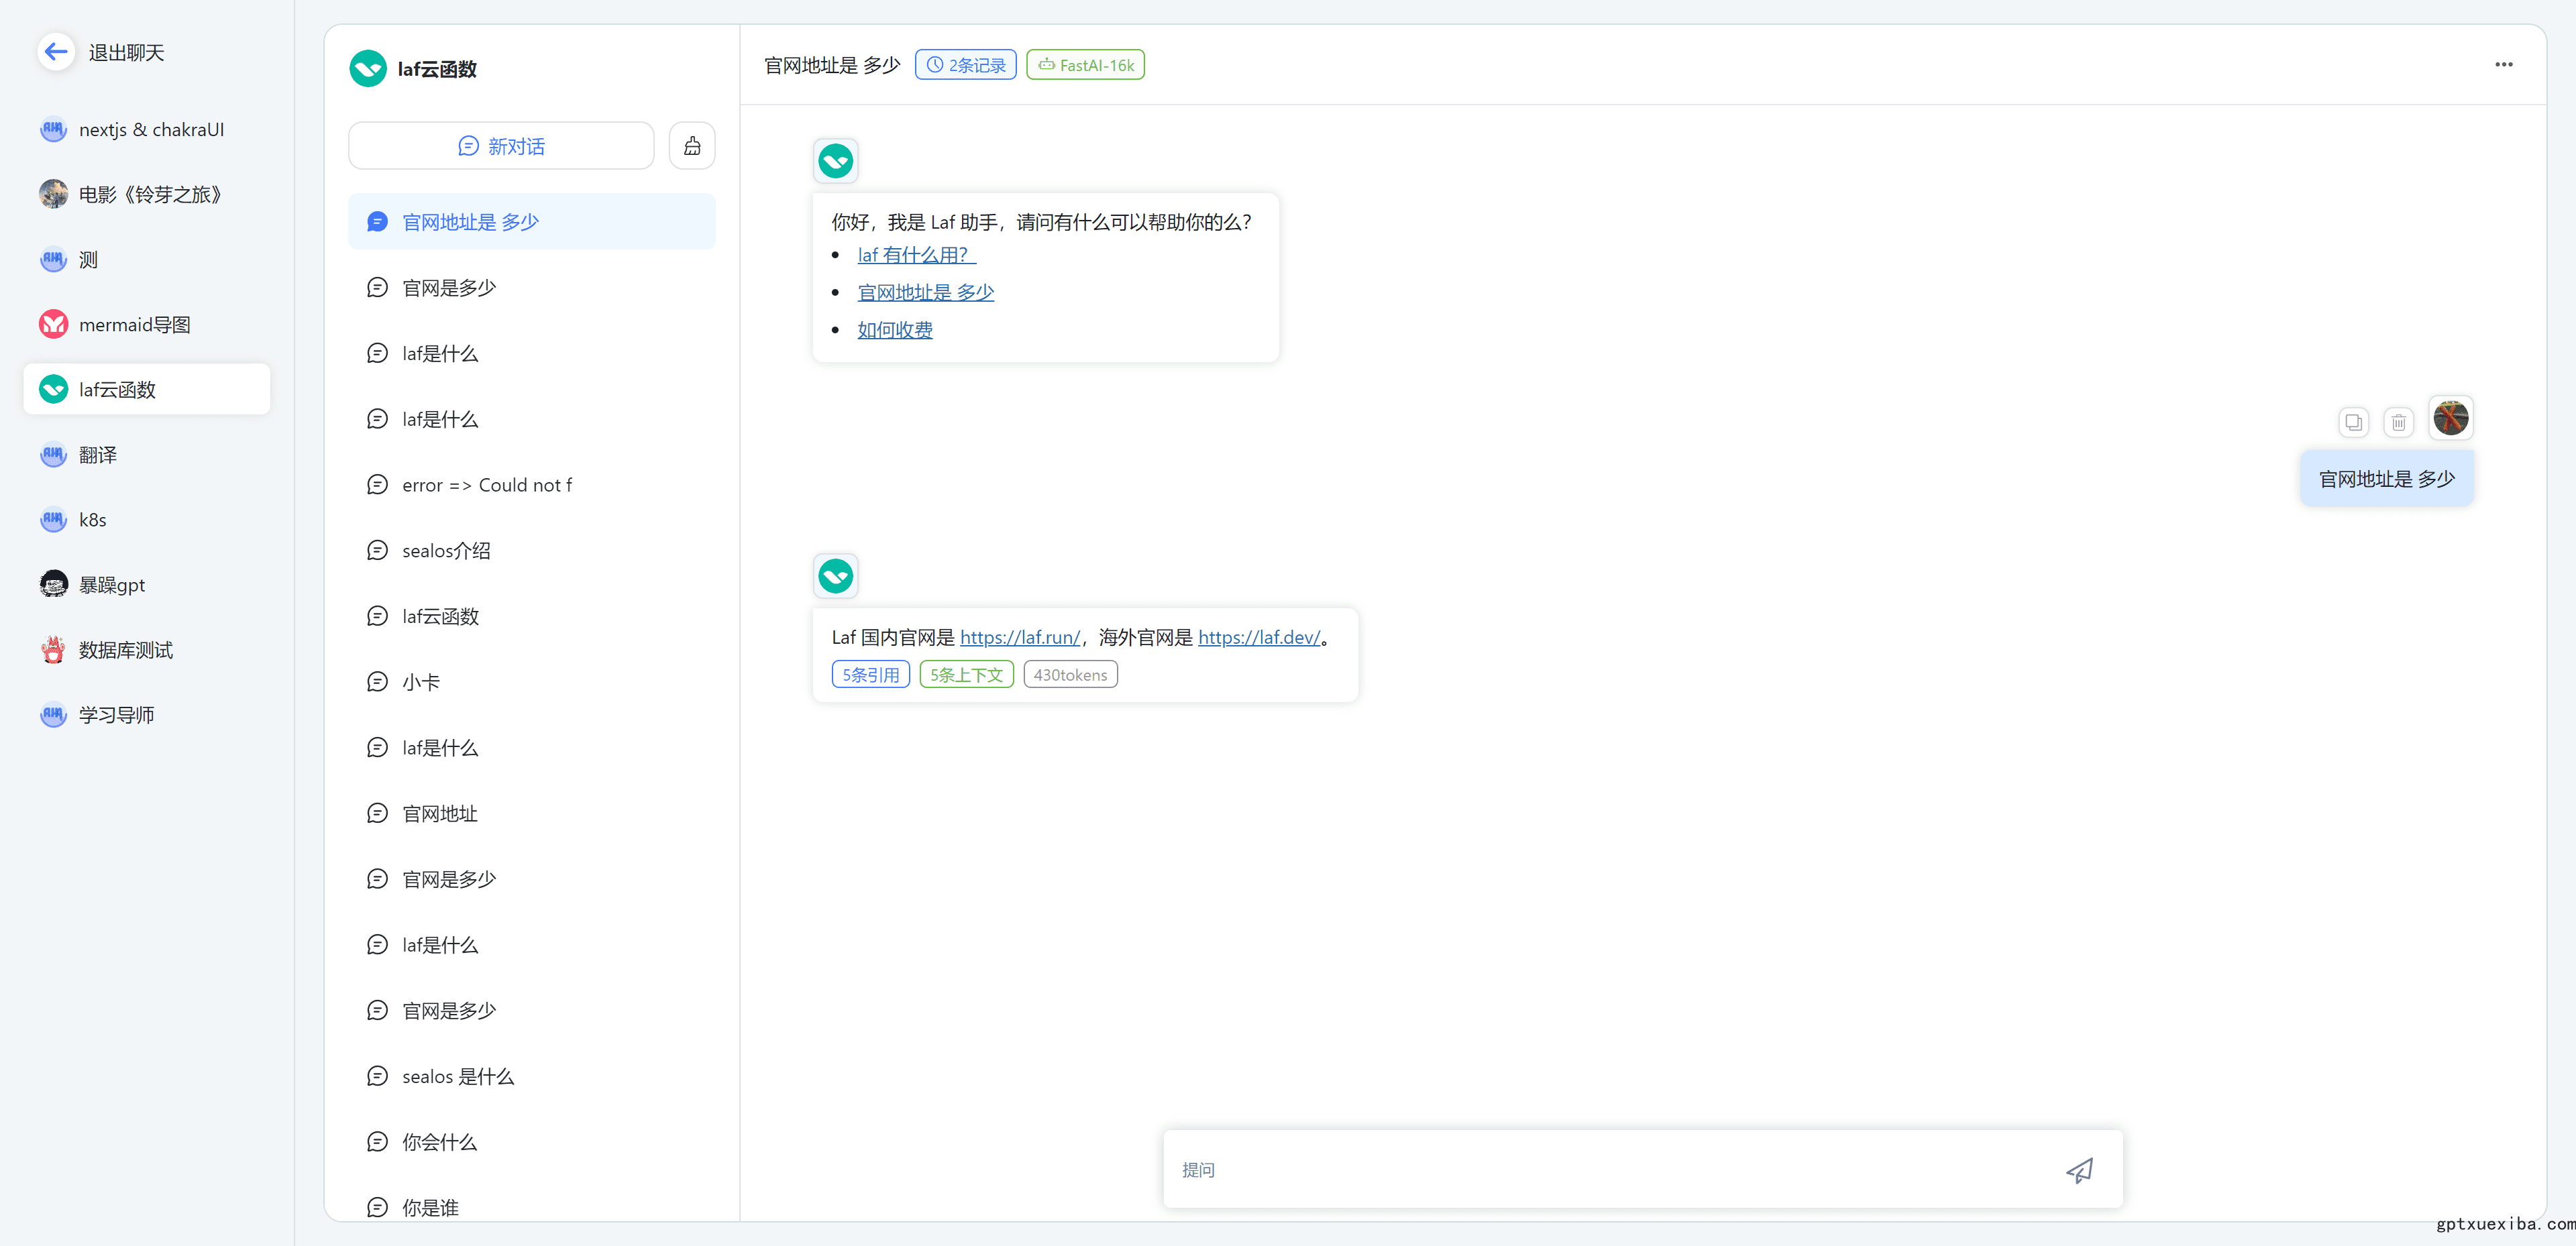The image size is (2576, 1246).
Task: Delete the user message with trash icon
Action: [2398, 422]
